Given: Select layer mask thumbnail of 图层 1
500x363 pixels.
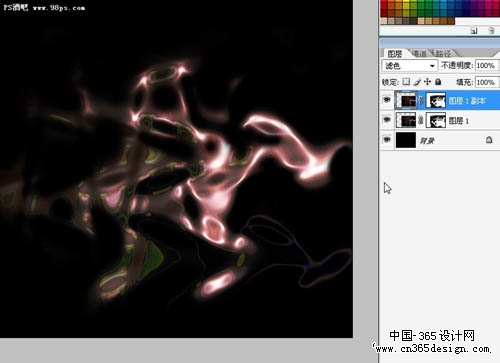Looking at the screenshot, I should pyautogui.click(x=436, y=120).
